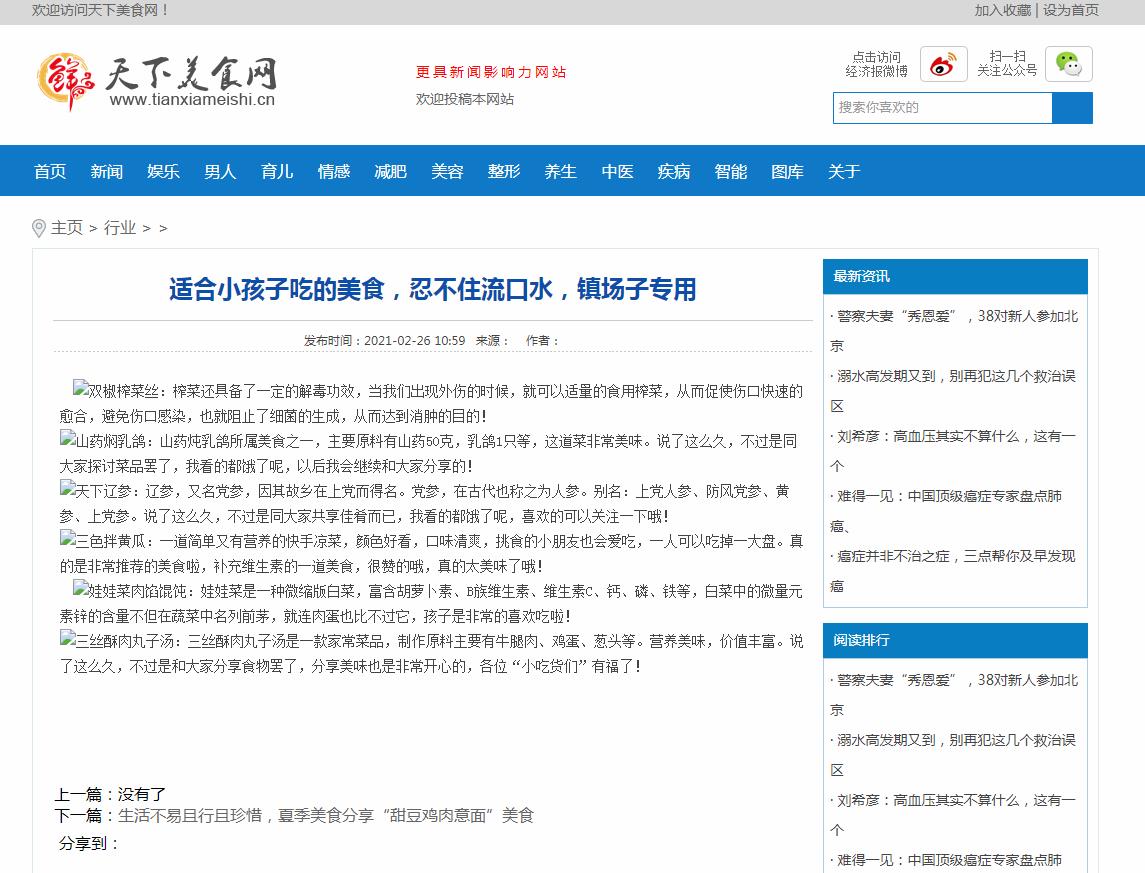Click the blue search button
Viewport: 1145px width, 873px height.
[x=1072, y=108]
